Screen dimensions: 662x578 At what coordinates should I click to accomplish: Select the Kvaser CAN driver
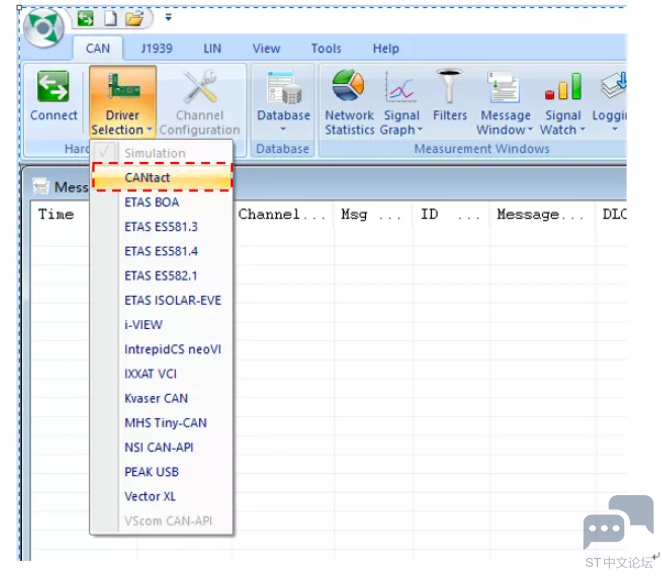click(162, 398)
